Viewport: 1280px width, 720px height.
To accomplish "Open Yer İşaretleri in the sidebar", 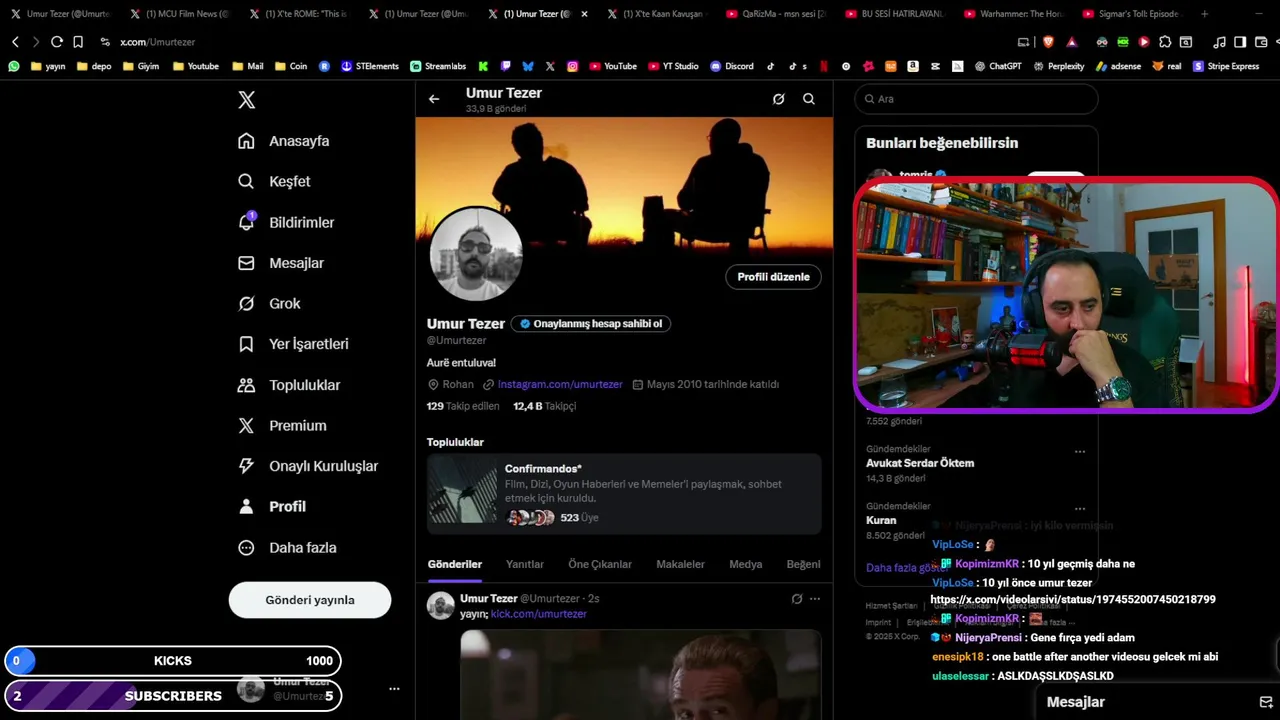I will pos(294,344).
